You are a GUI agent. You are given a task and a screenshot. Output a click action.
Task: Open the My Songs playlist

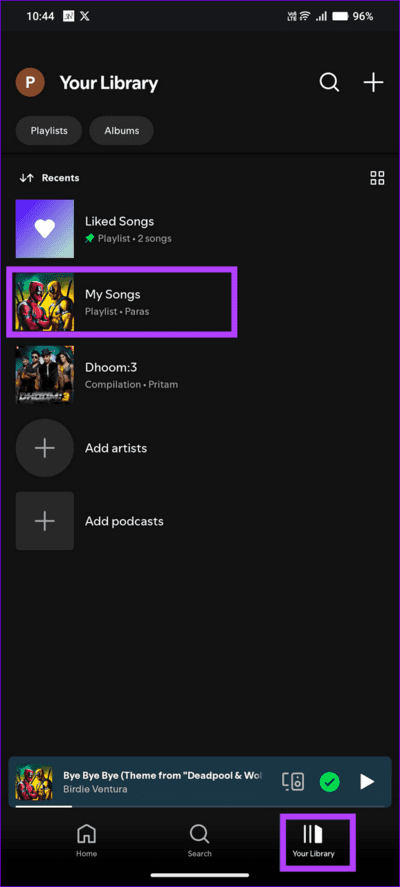pyautogui.click(x=122, y=302)
